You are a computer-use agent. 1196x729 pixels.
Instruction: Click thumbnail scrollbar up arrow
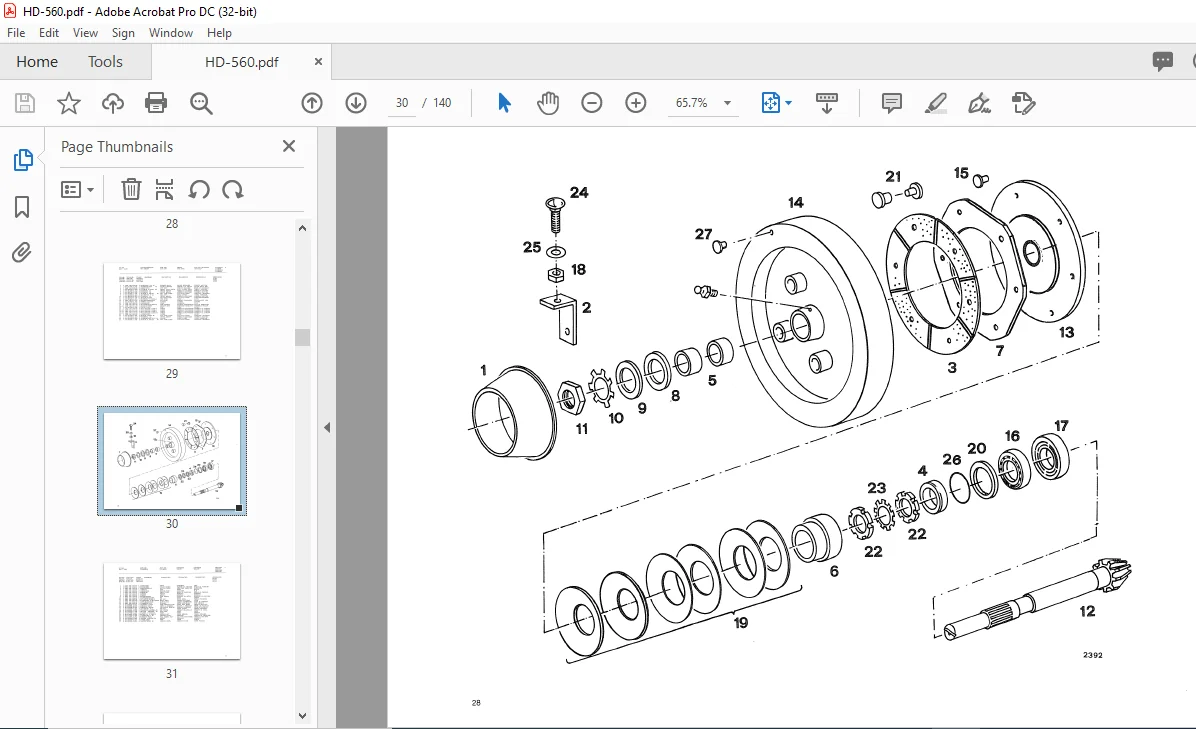click(x=303, y=228)
